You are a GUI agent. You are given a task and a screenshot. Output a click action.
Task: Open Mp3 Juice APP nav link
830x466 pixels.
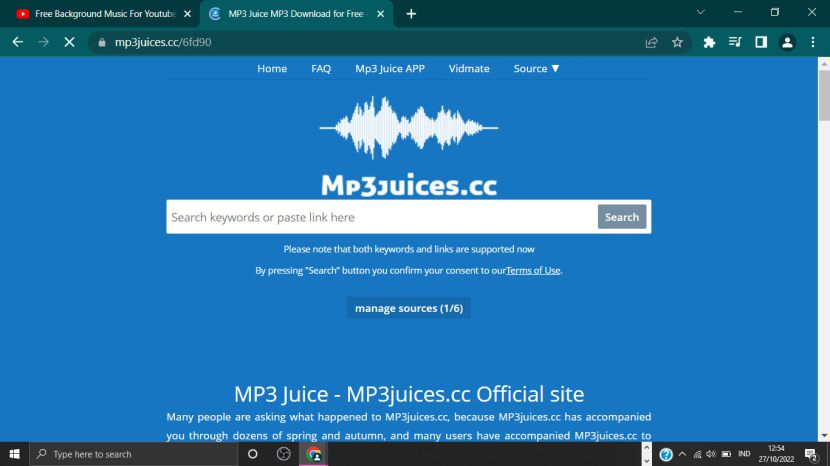(390, 68)
